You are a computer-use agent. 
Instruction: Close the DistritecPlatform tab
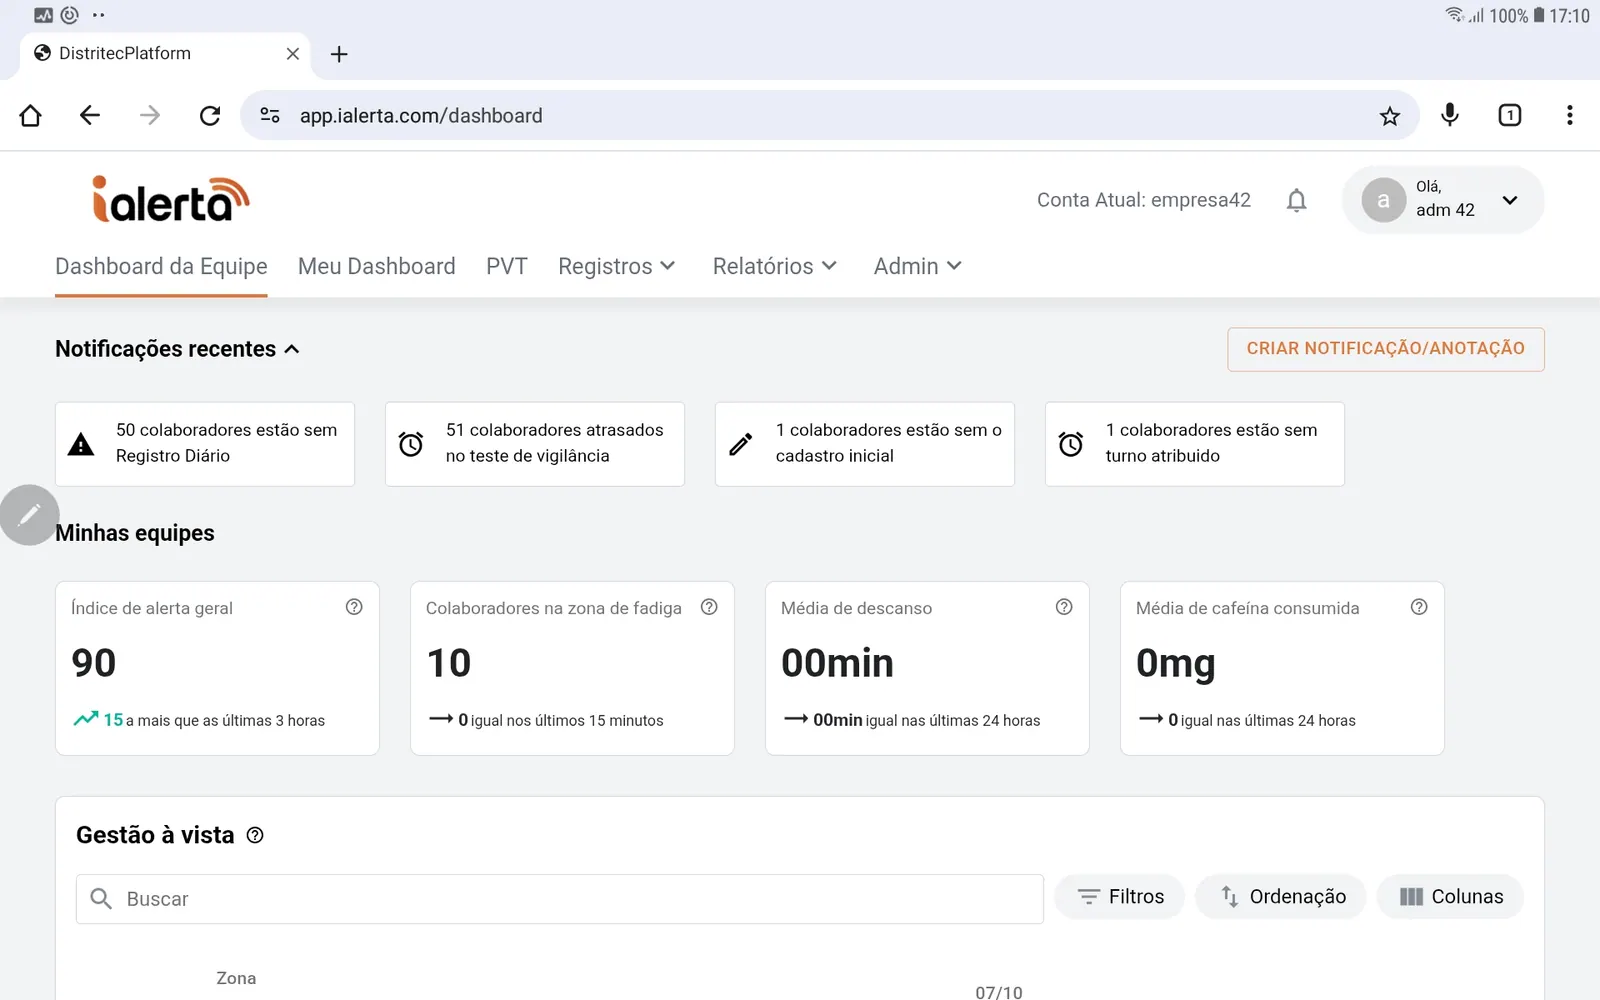click(x=293, y=54)
